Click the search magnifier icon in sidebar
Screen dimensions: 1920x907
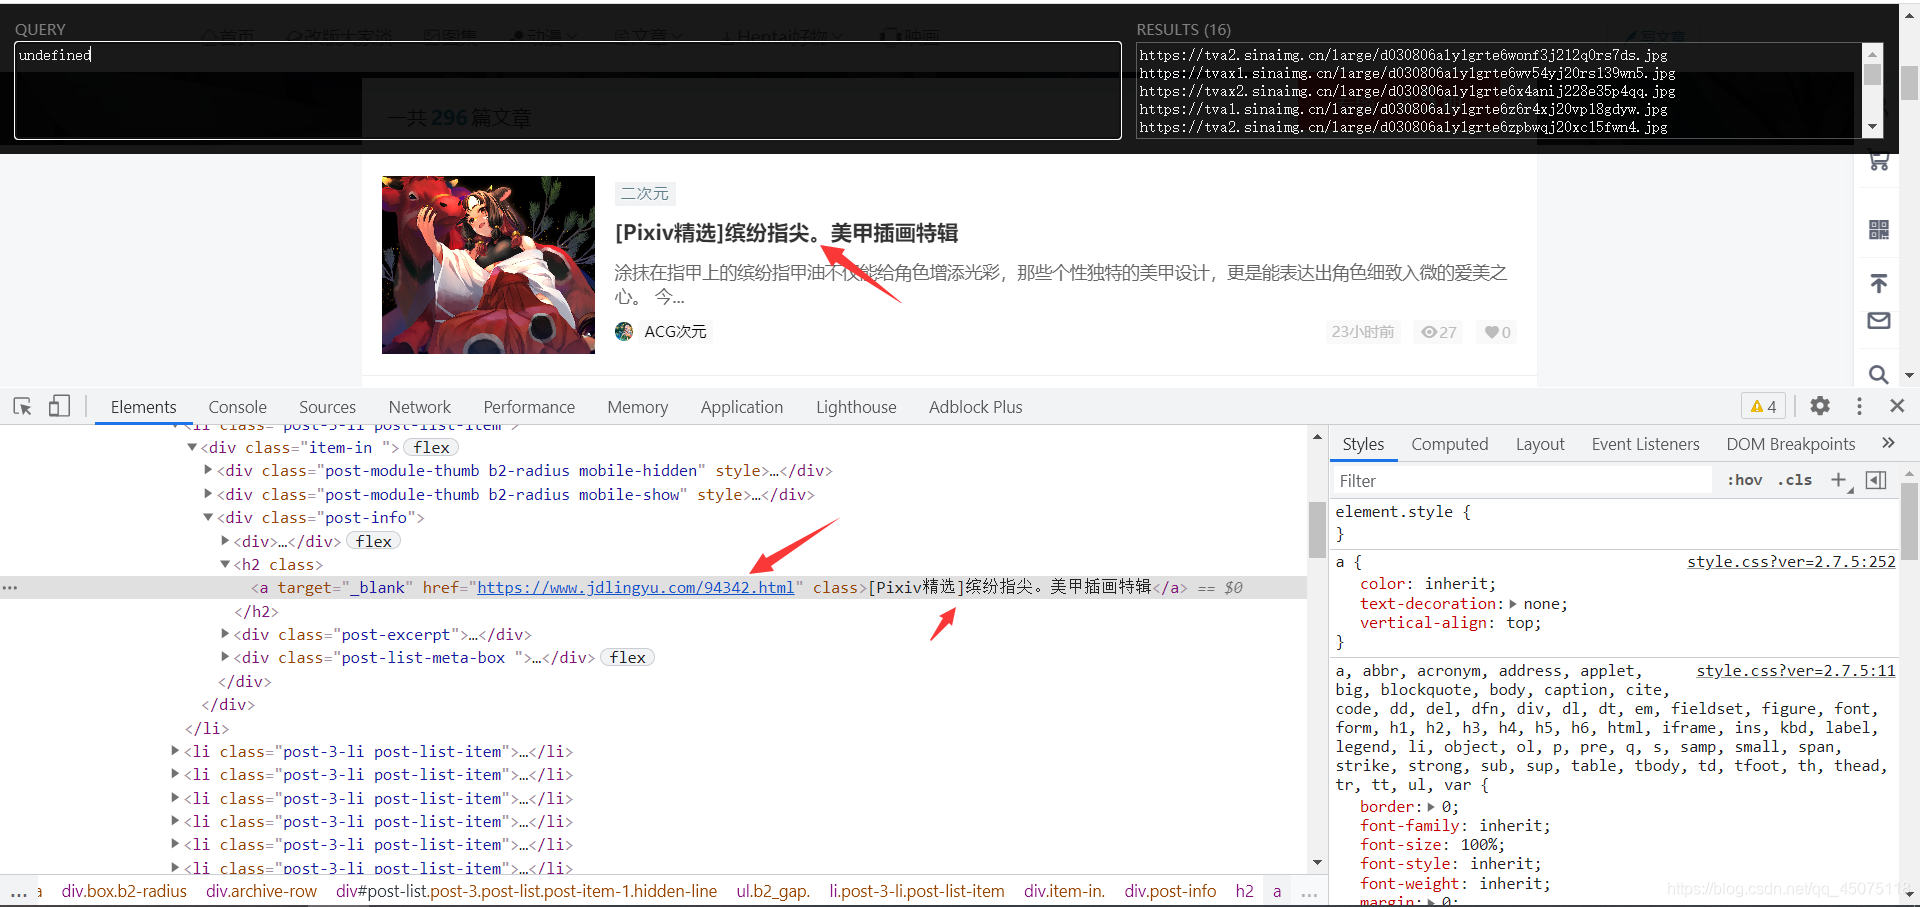click(x=1879, y=374)
